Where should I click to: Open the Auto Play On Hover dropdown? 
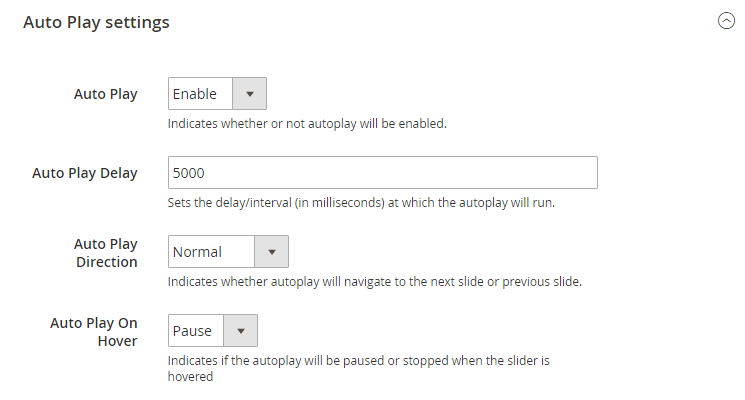click(x=213, y=330)
